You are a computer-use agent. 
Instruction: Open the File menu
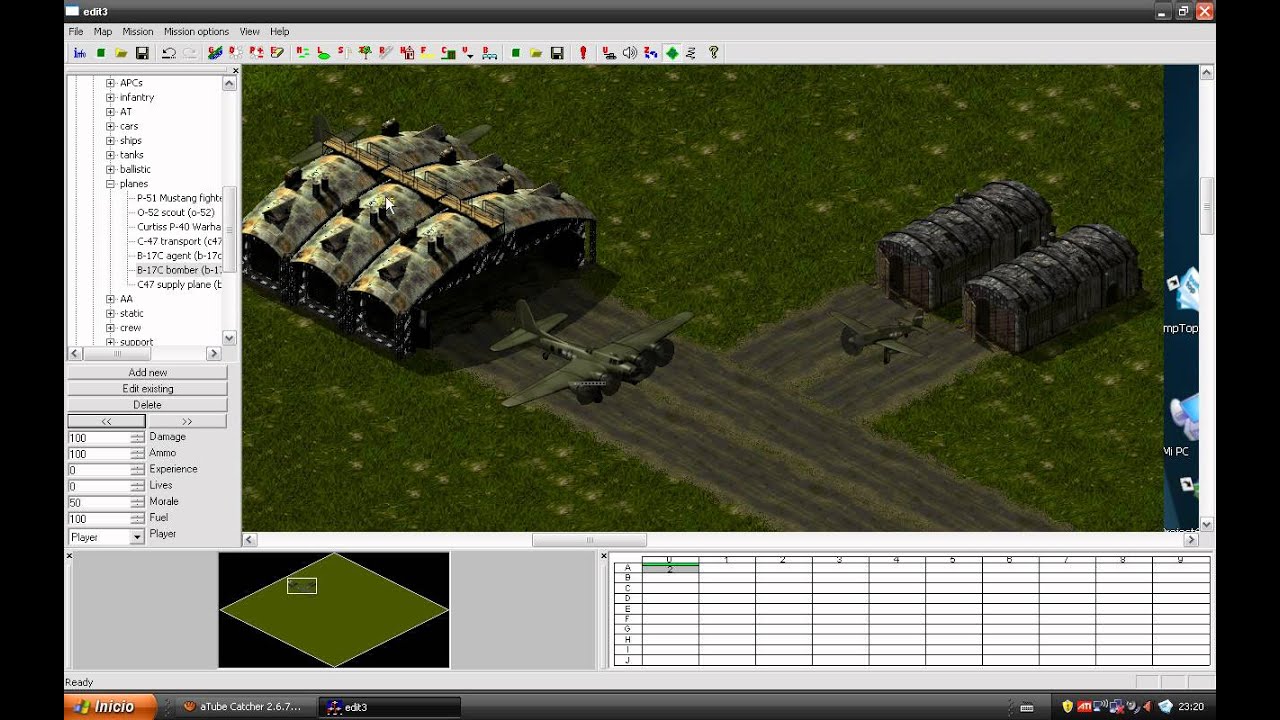click(x=76, y=31)
